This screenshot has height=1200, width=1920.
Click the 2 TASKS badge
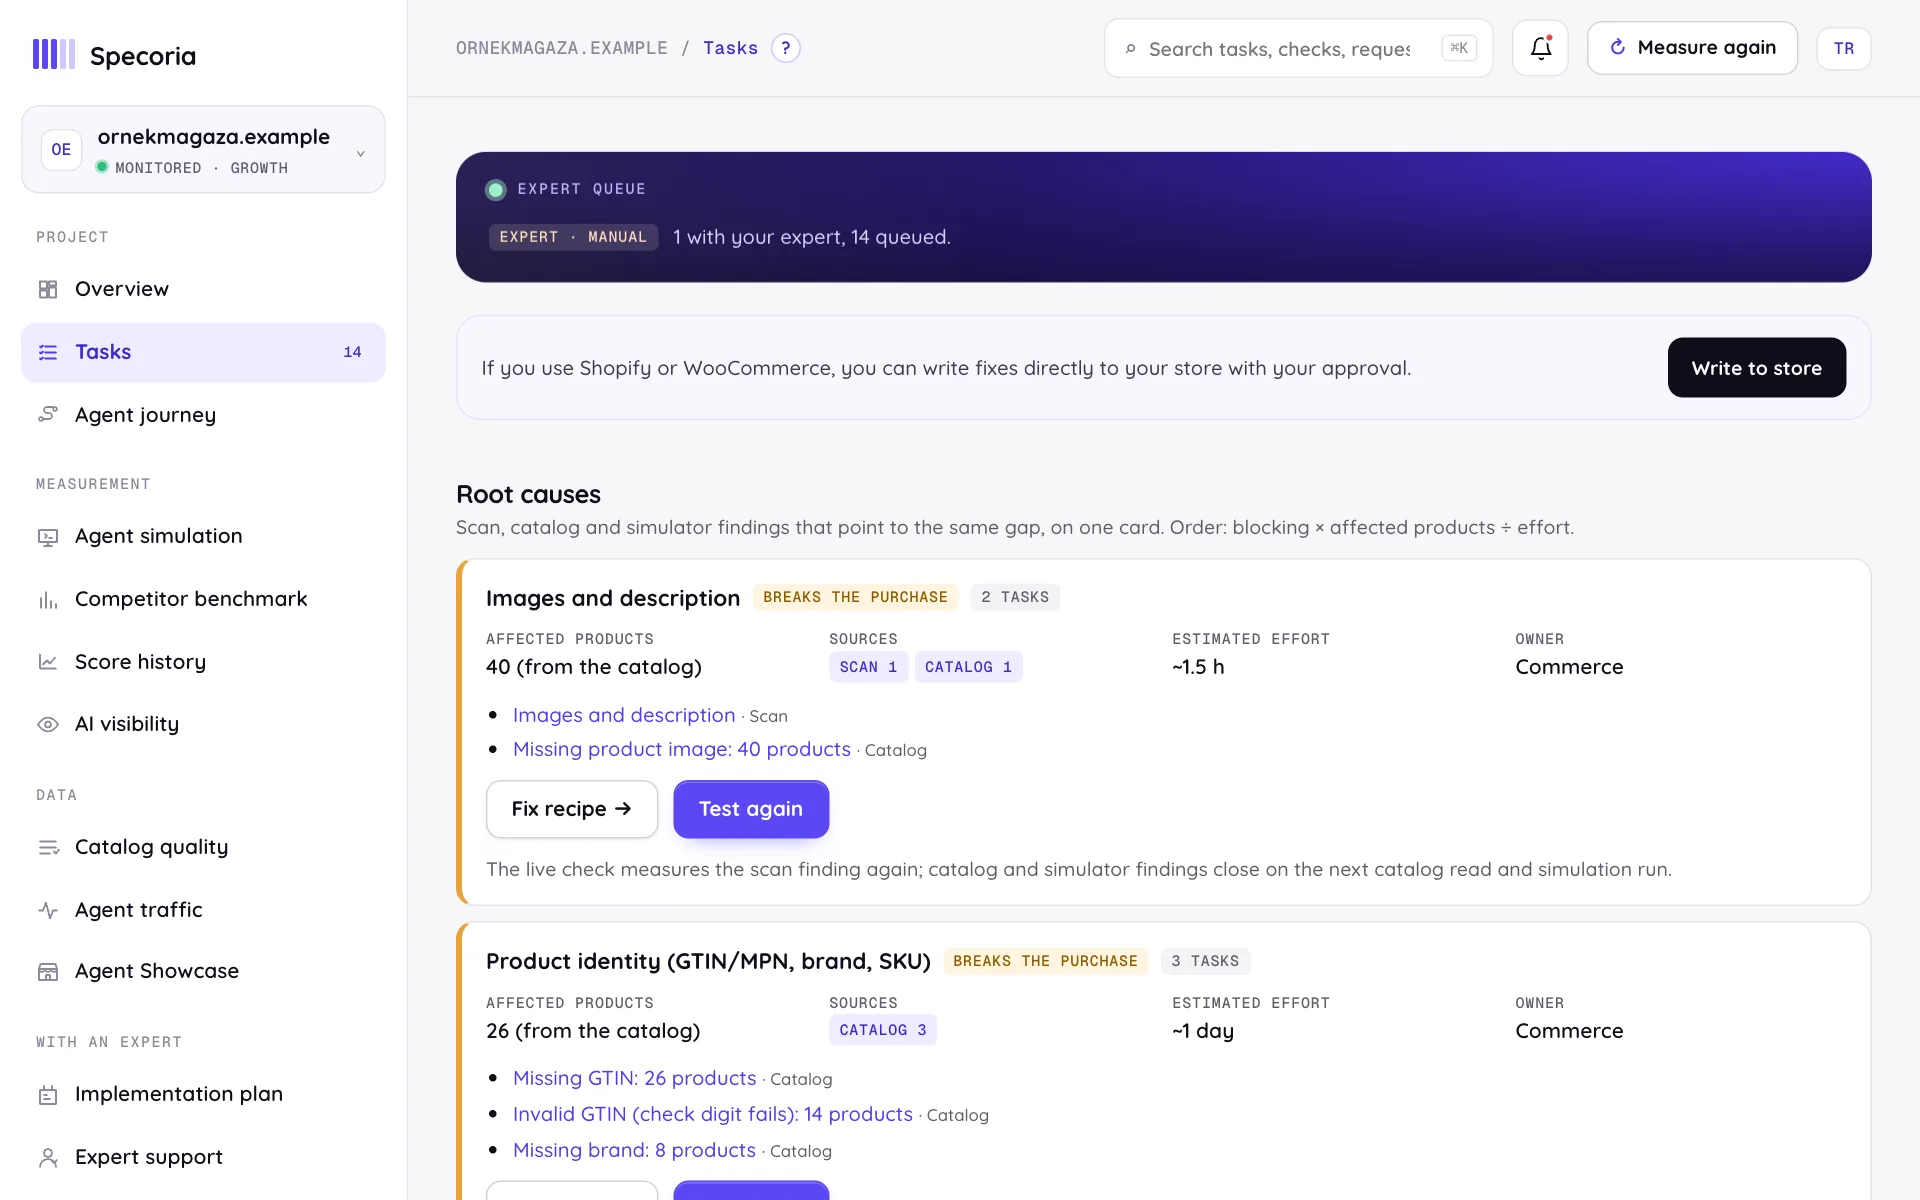pos(1015,597)
